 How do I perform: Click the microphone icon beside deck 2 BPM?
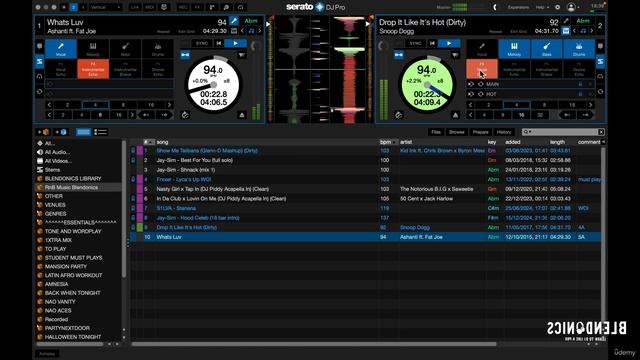click(566, 21)
